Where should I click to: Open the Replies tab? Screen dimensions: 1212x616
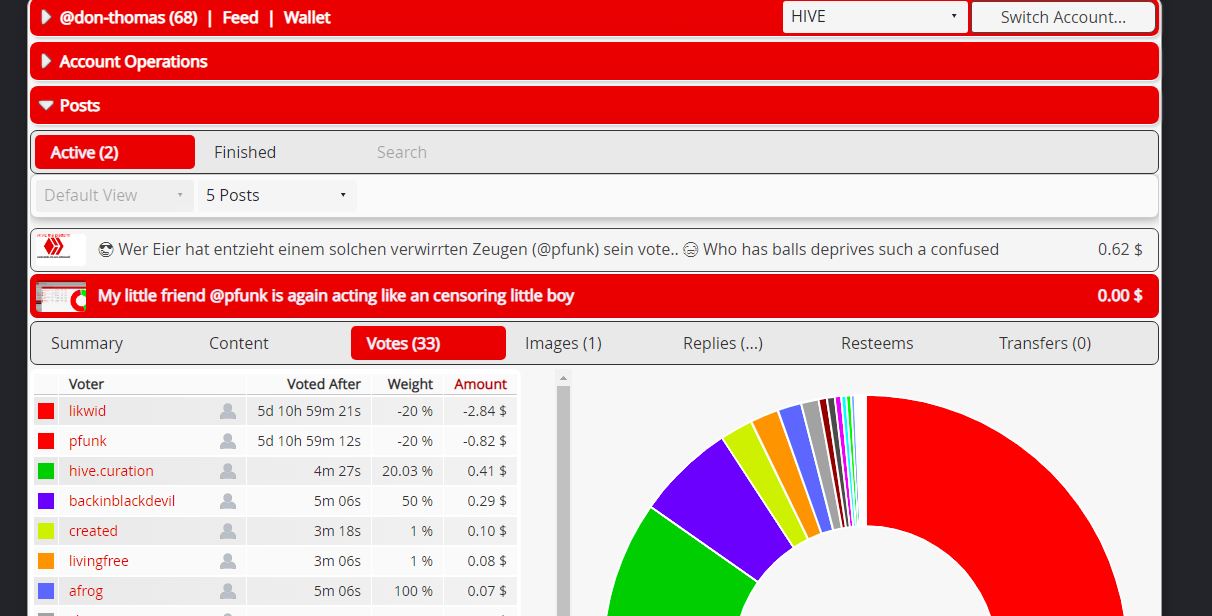pyautogui.click(x=723, y=343)
